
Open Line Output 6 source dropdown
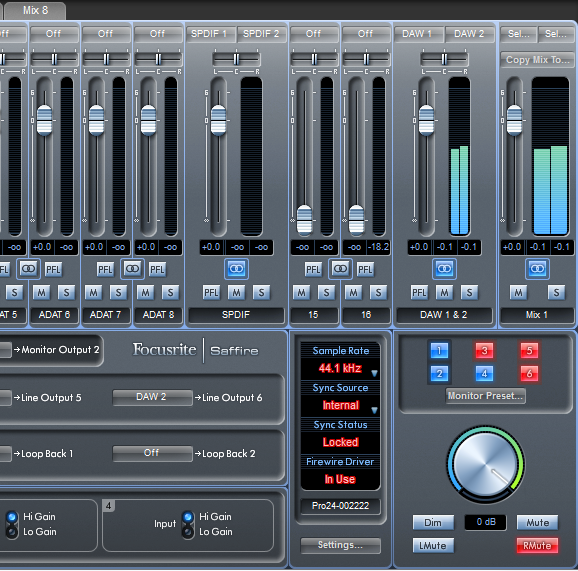152,397
